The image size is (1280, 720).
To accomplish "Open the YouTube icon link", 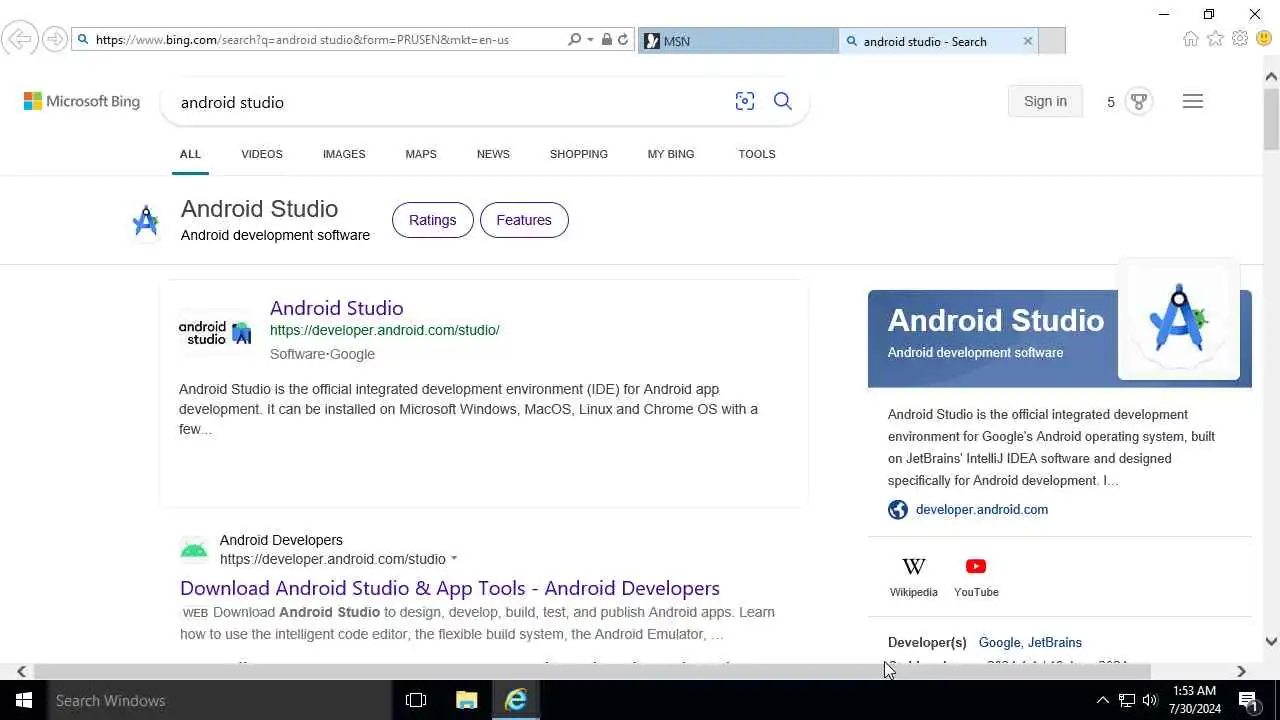I will [976, 577].
